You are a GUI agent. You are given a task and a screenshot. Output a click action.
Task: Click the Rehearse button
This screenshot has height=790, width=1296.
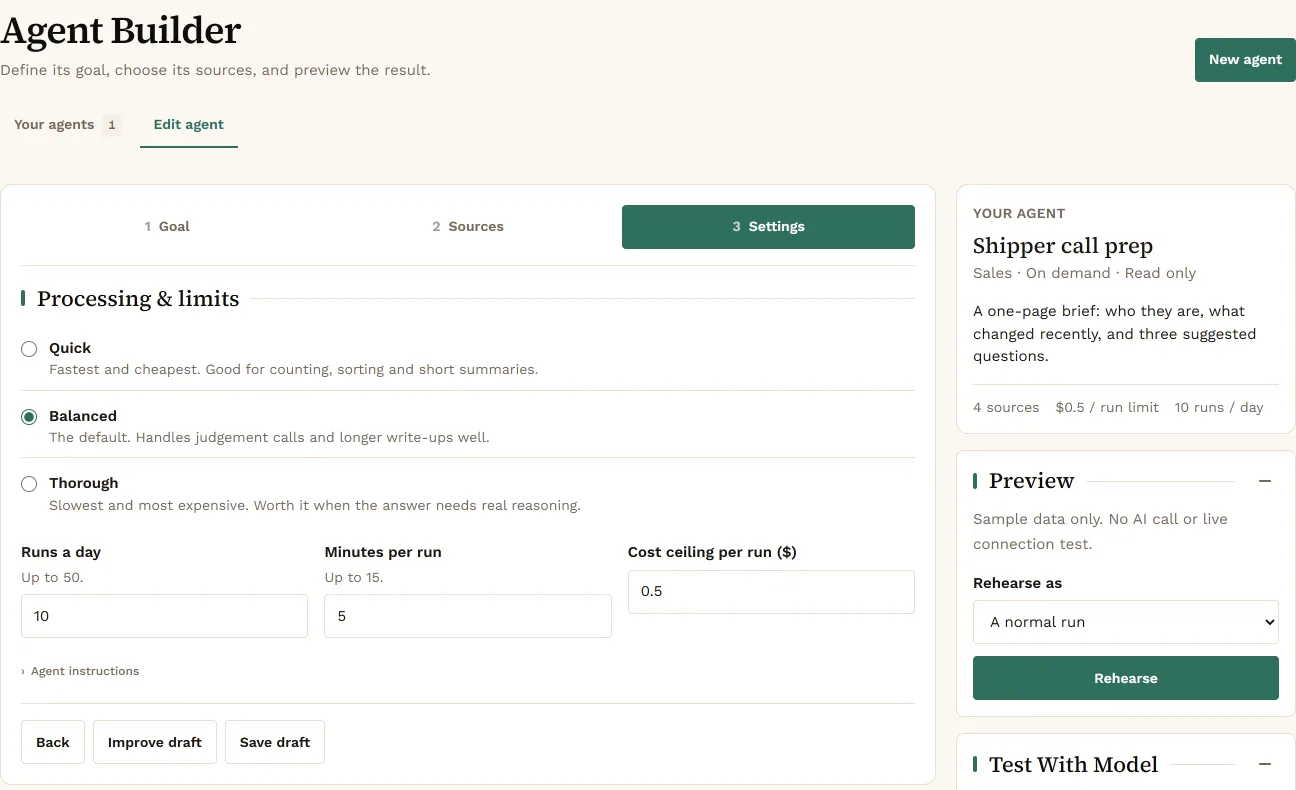click(x=1126, y=678)
